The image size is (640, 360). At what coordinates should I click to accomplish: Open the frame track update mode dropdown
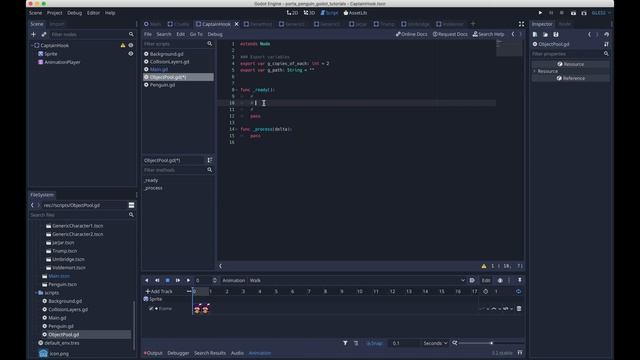(483, 309)
